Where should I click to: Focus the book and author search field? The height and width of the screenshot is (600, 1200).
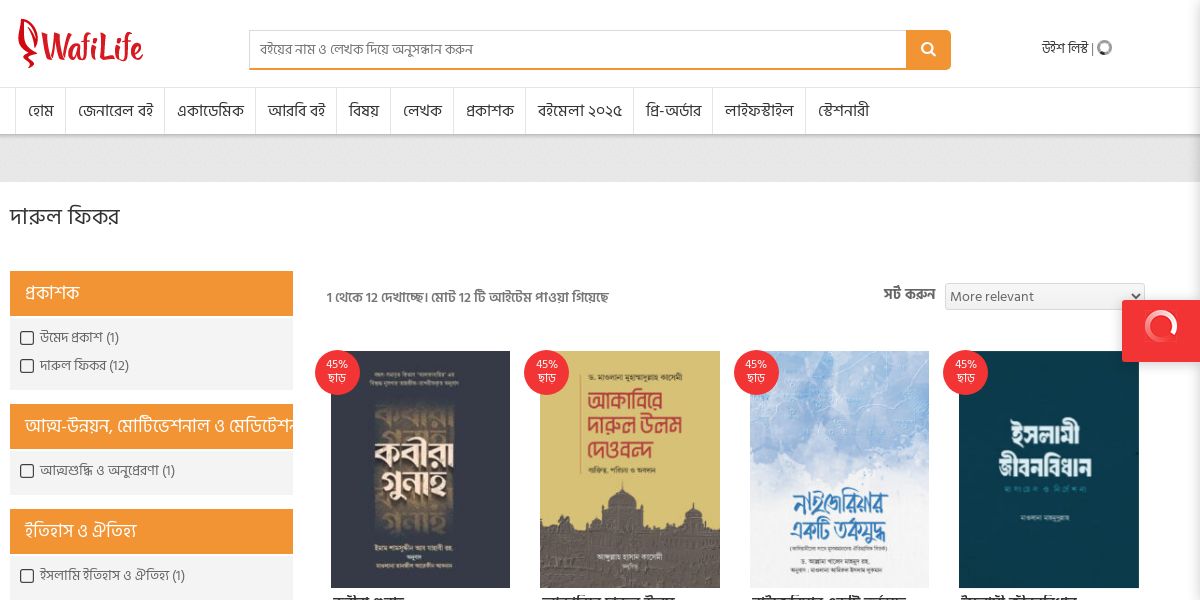coord(578,50)
